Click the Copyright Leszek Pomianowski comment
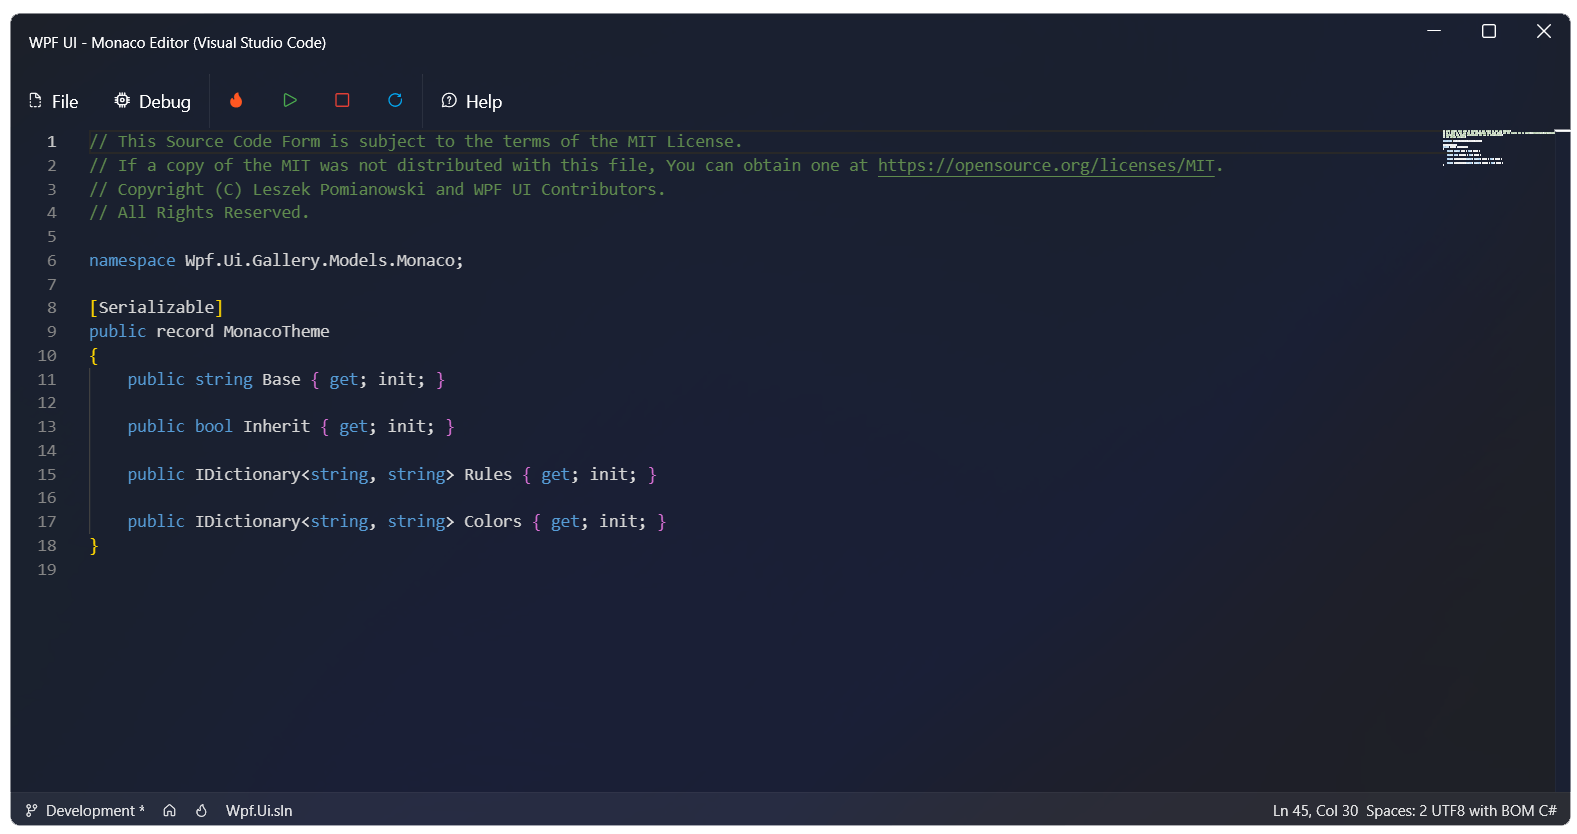Viewport: 1577px width, 834px height. [377, 189]
